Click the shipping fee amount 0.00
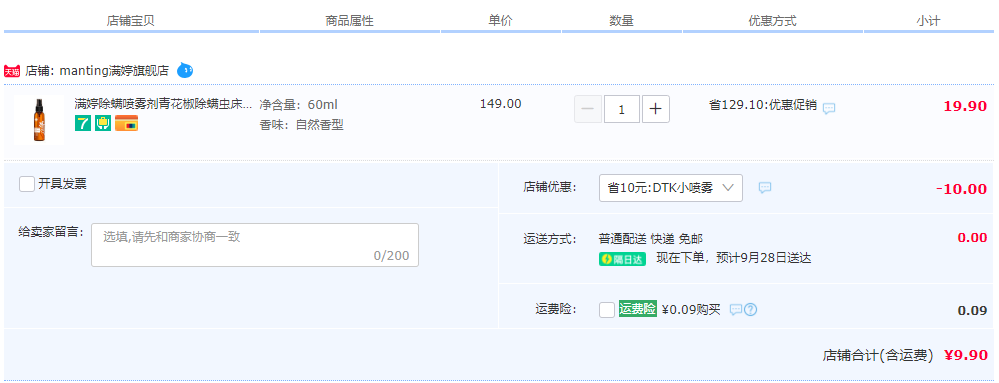Screen dimensions: 999x383 click(x=972, y=238)
